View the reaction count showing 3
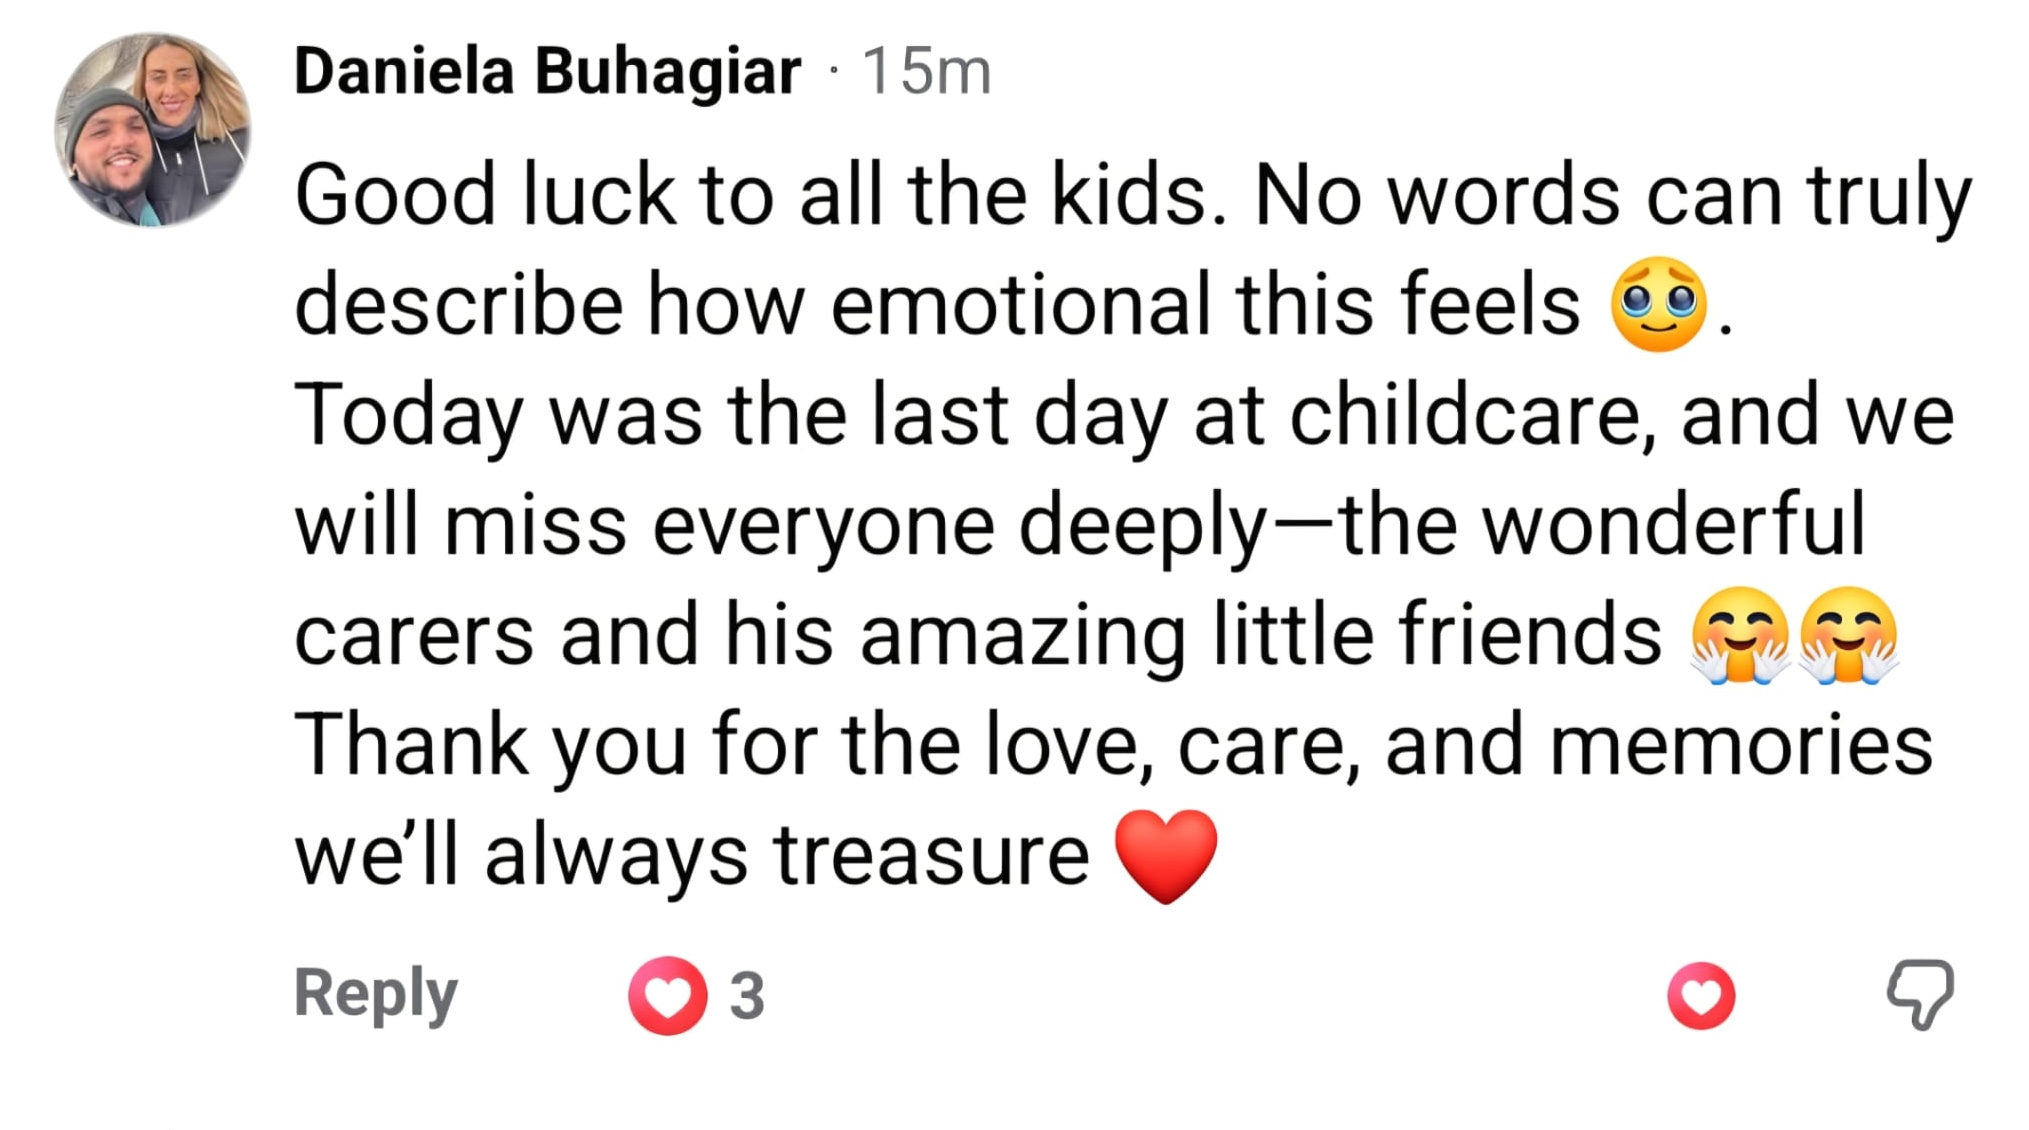This screenshot has width=2029, height=1130. 746,996
